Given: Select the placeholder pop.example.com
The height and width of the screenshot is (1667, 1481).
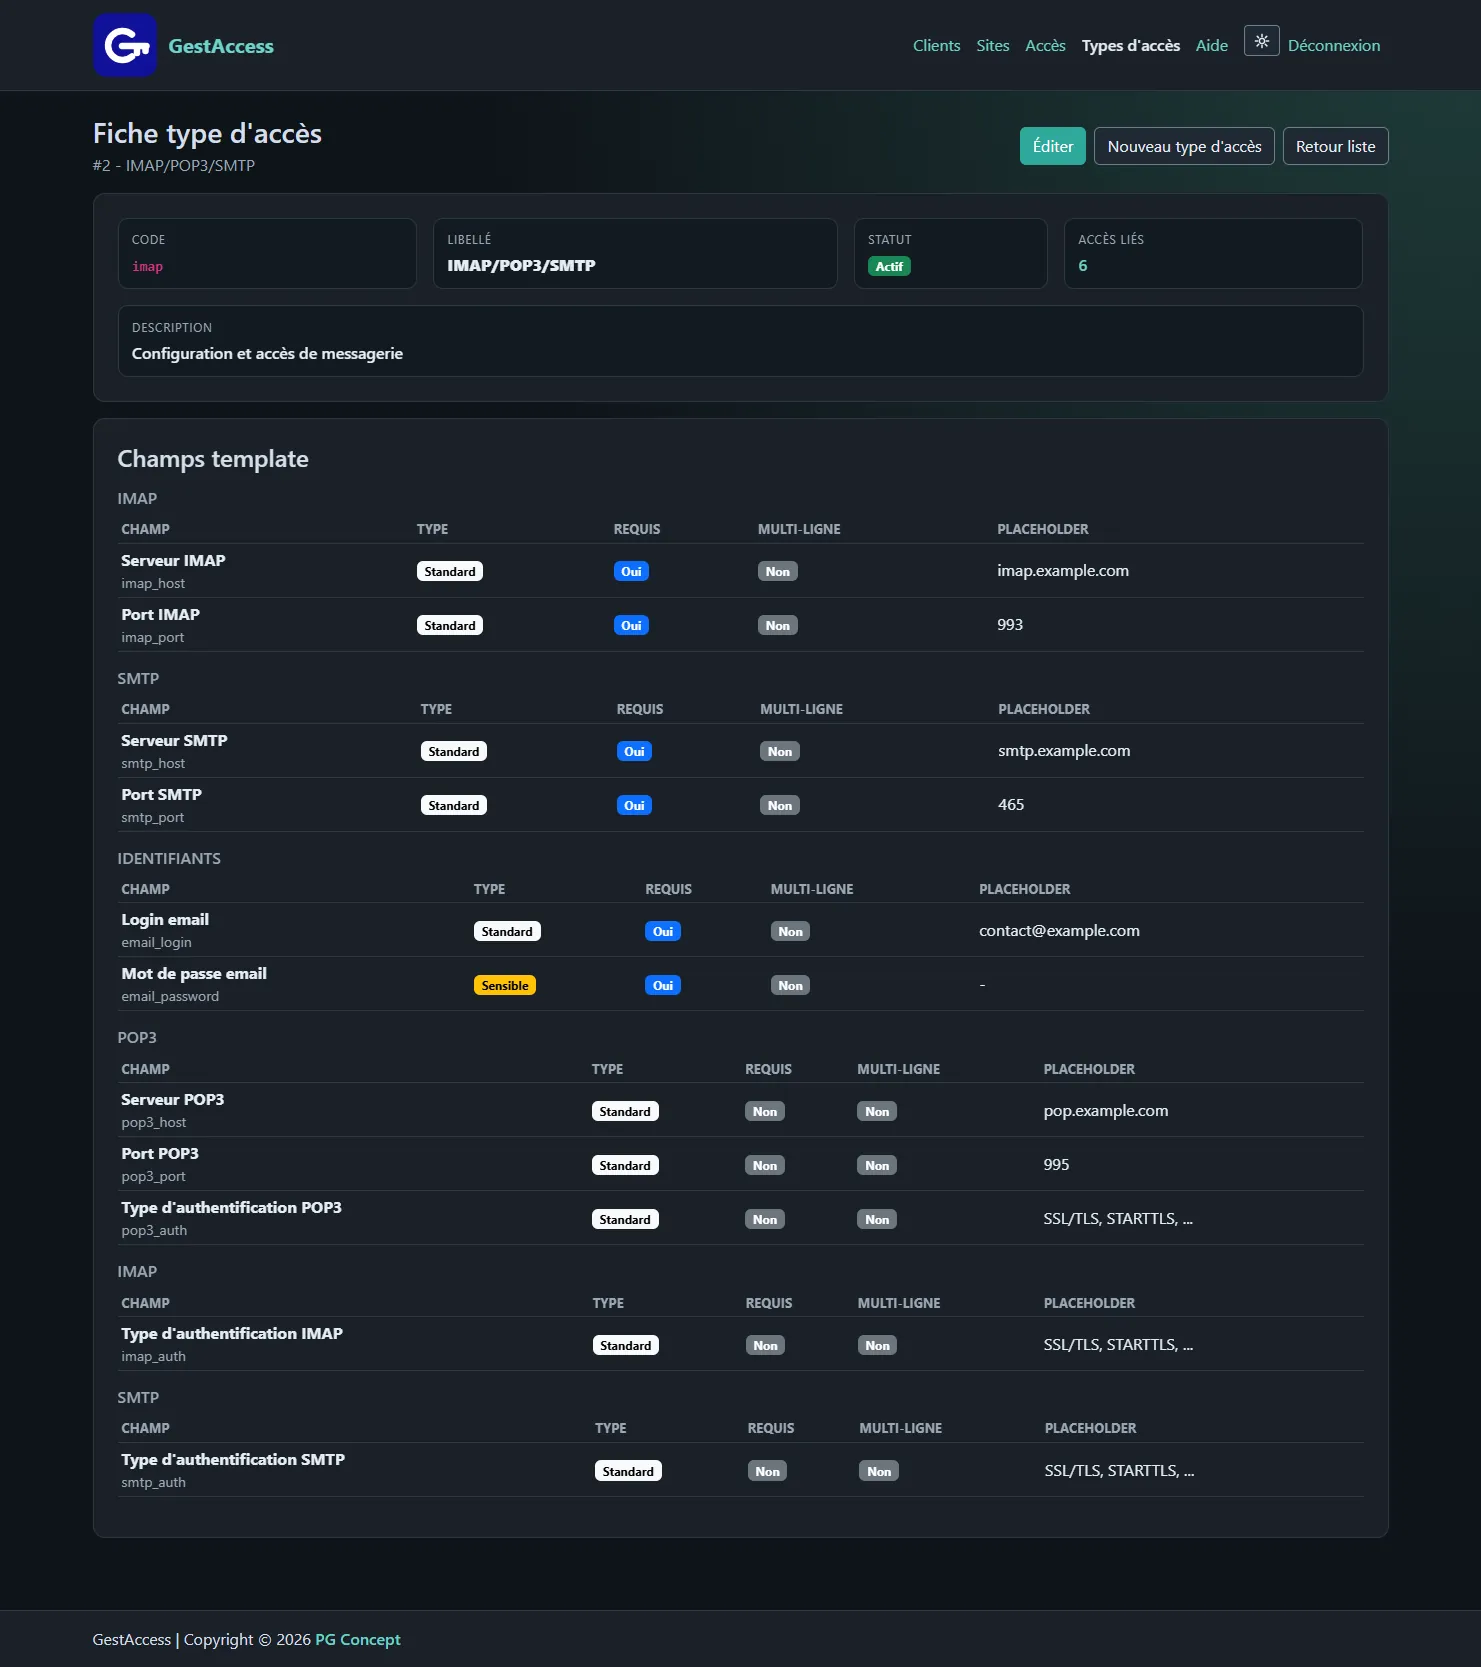Looking at the screenshot, I should coord(1106,1111).
